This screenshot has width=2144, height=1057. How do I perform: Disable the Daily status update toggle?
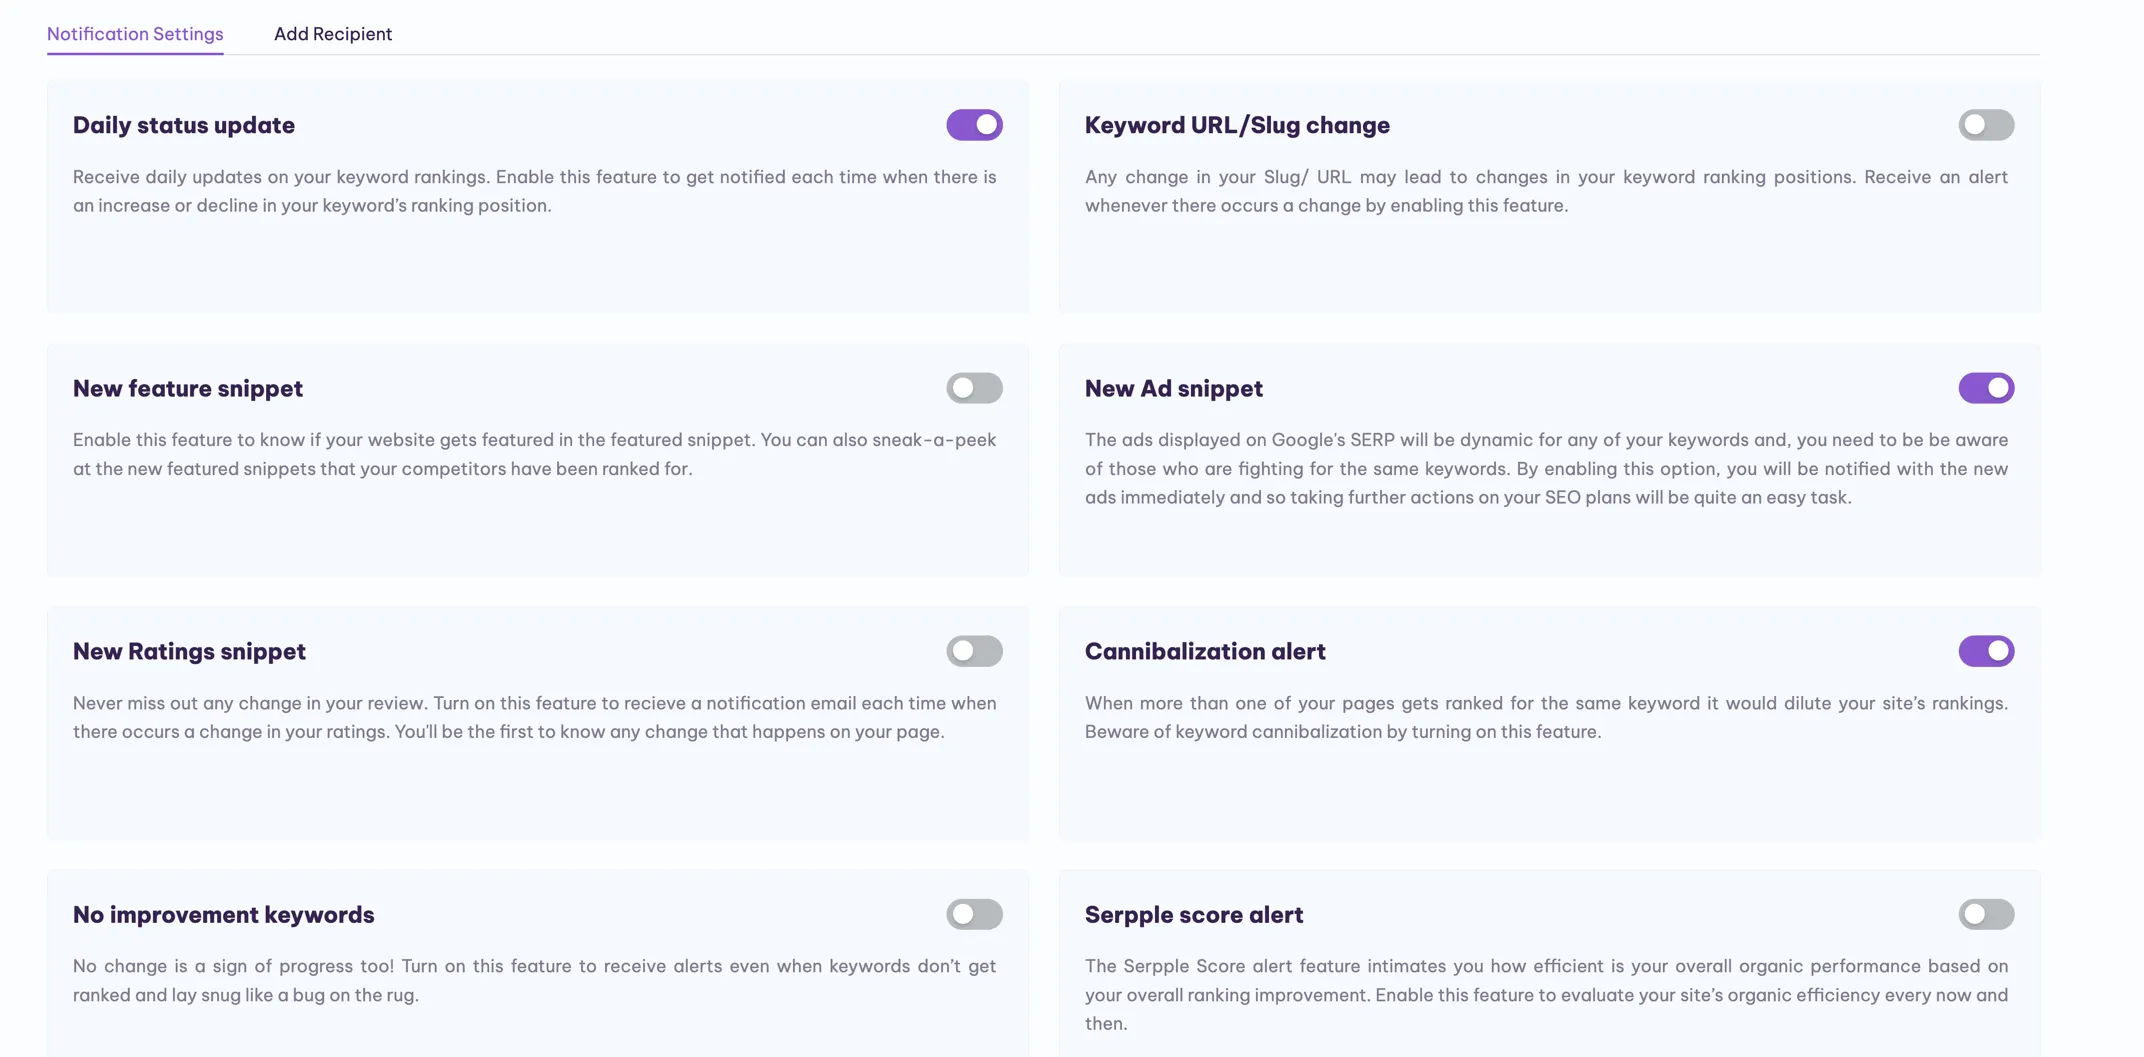tap(974, 125)
